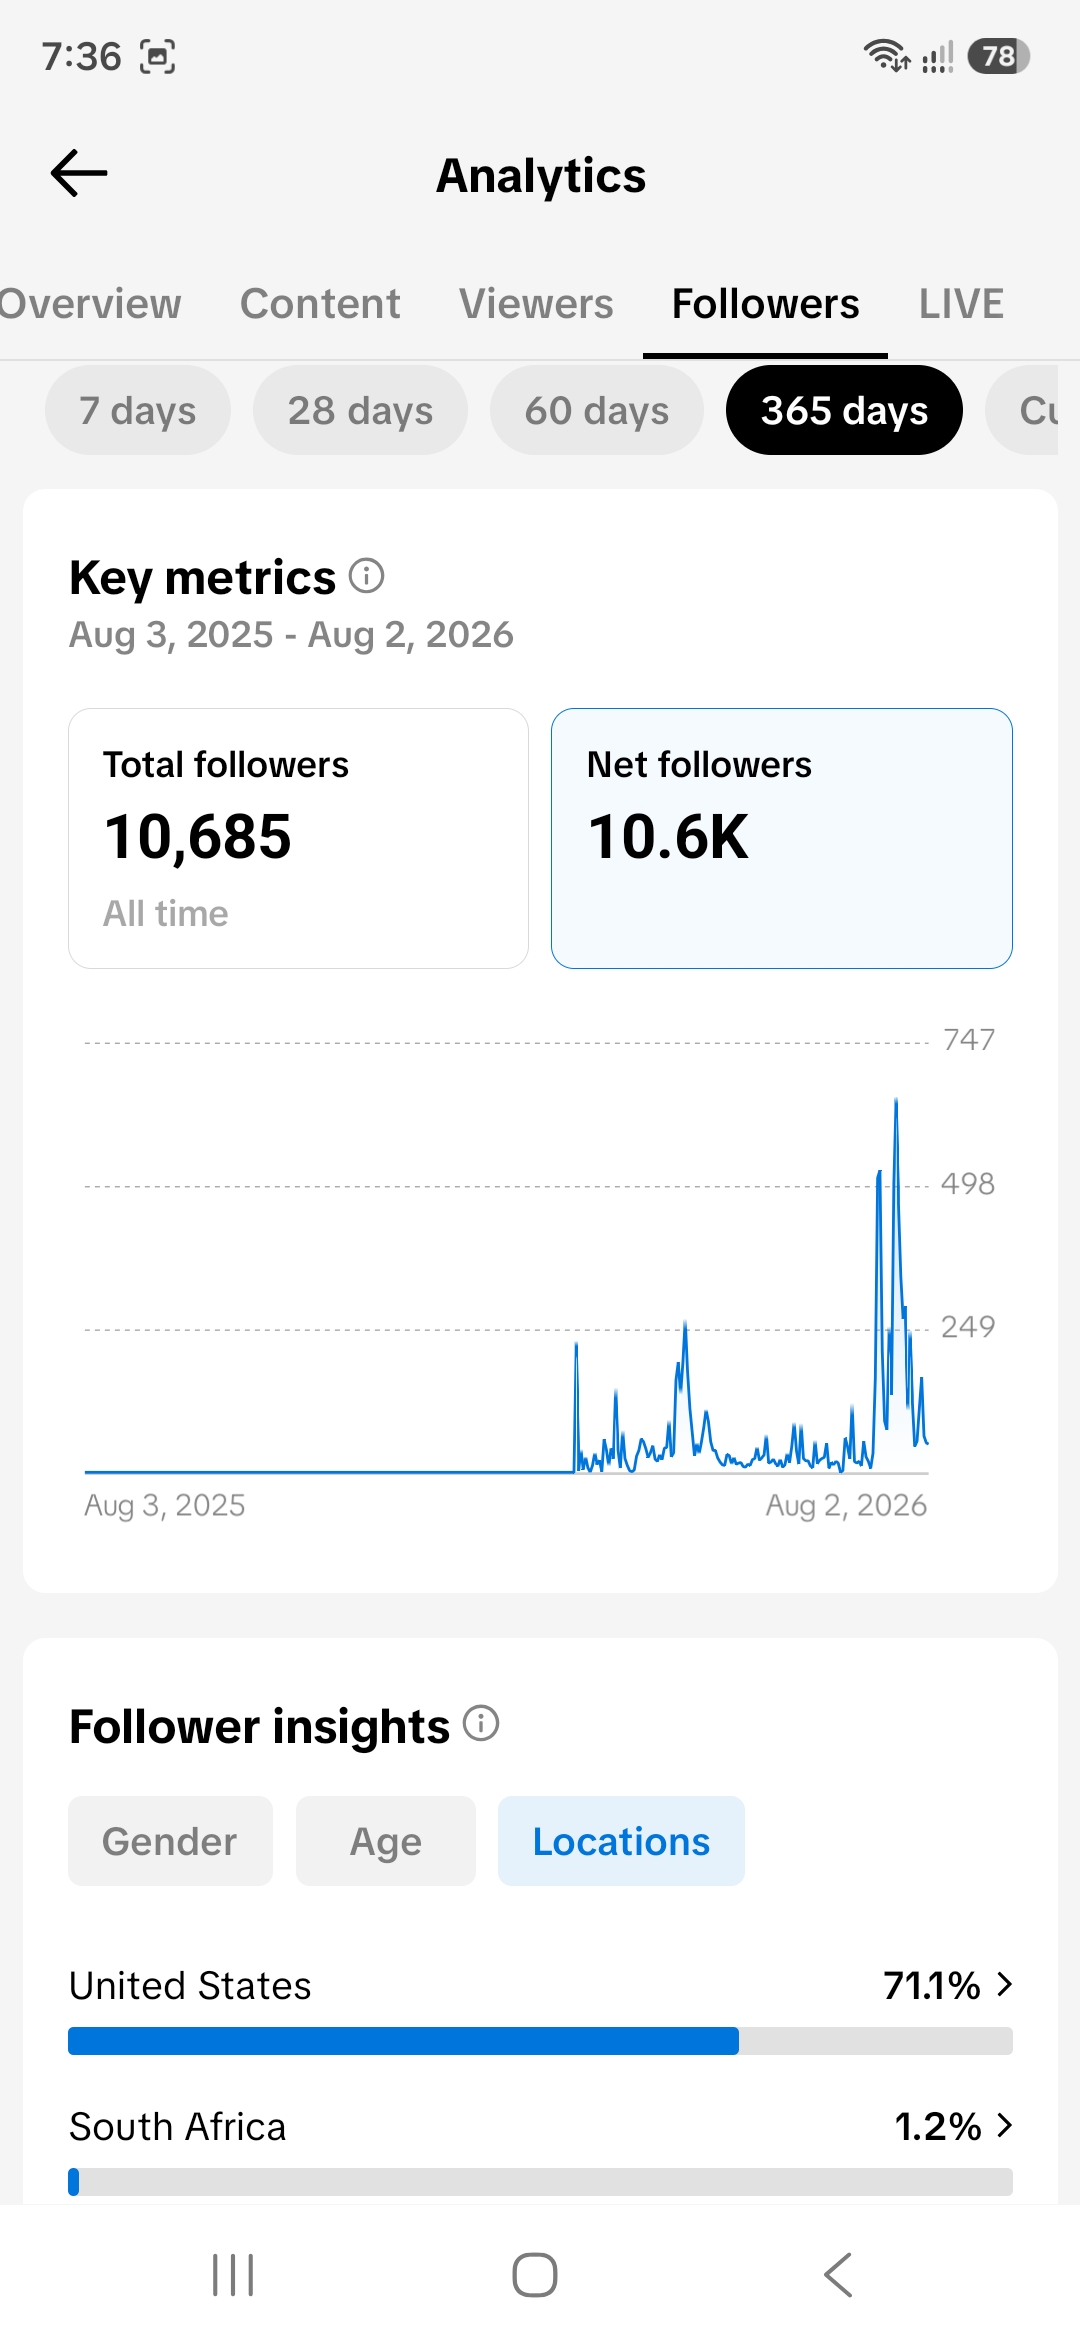Viewport: 1080px width, 2340px height.
Task: Open Follower insights info icon
Action: pyautogui.click(x=481, y=1724)
